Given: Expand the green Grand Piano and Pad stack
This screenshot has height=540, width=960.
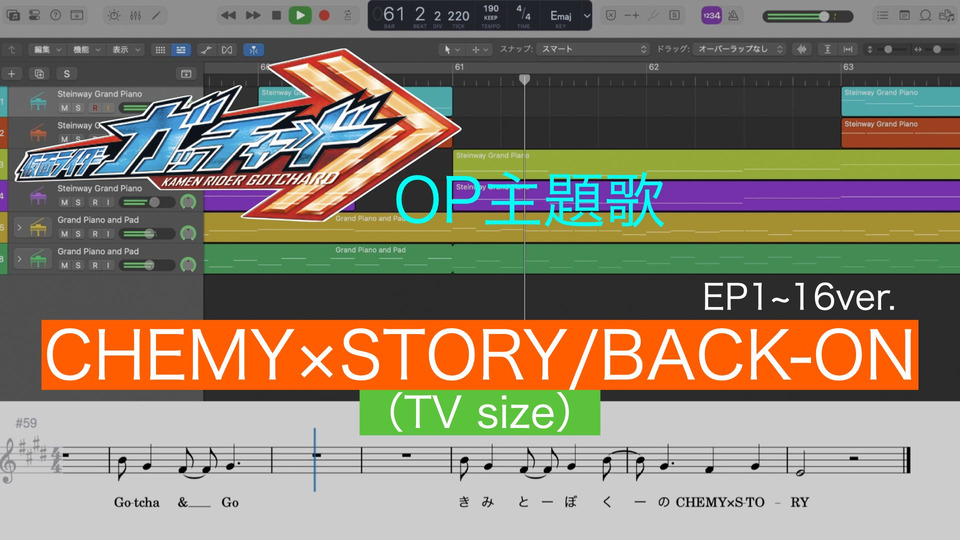Looking at the screenshot, I should coord(19,259).
